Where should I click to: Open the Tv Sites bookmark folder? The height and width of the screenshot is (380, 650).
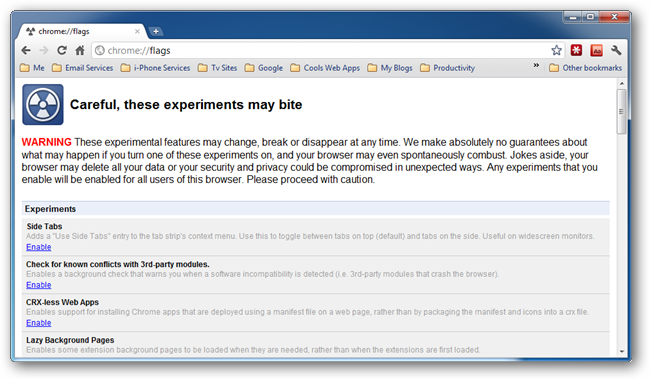[218, 68]
